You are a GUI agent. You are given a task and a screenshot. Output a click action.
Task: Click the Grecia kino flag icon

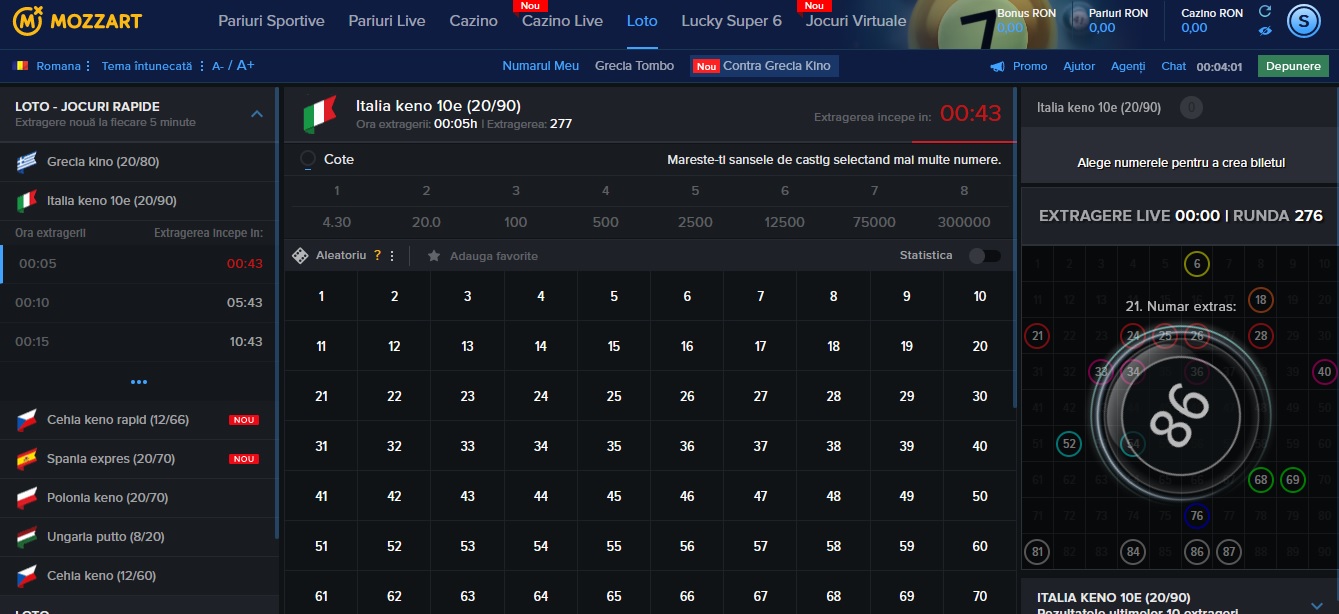click(x=27, y=161)
